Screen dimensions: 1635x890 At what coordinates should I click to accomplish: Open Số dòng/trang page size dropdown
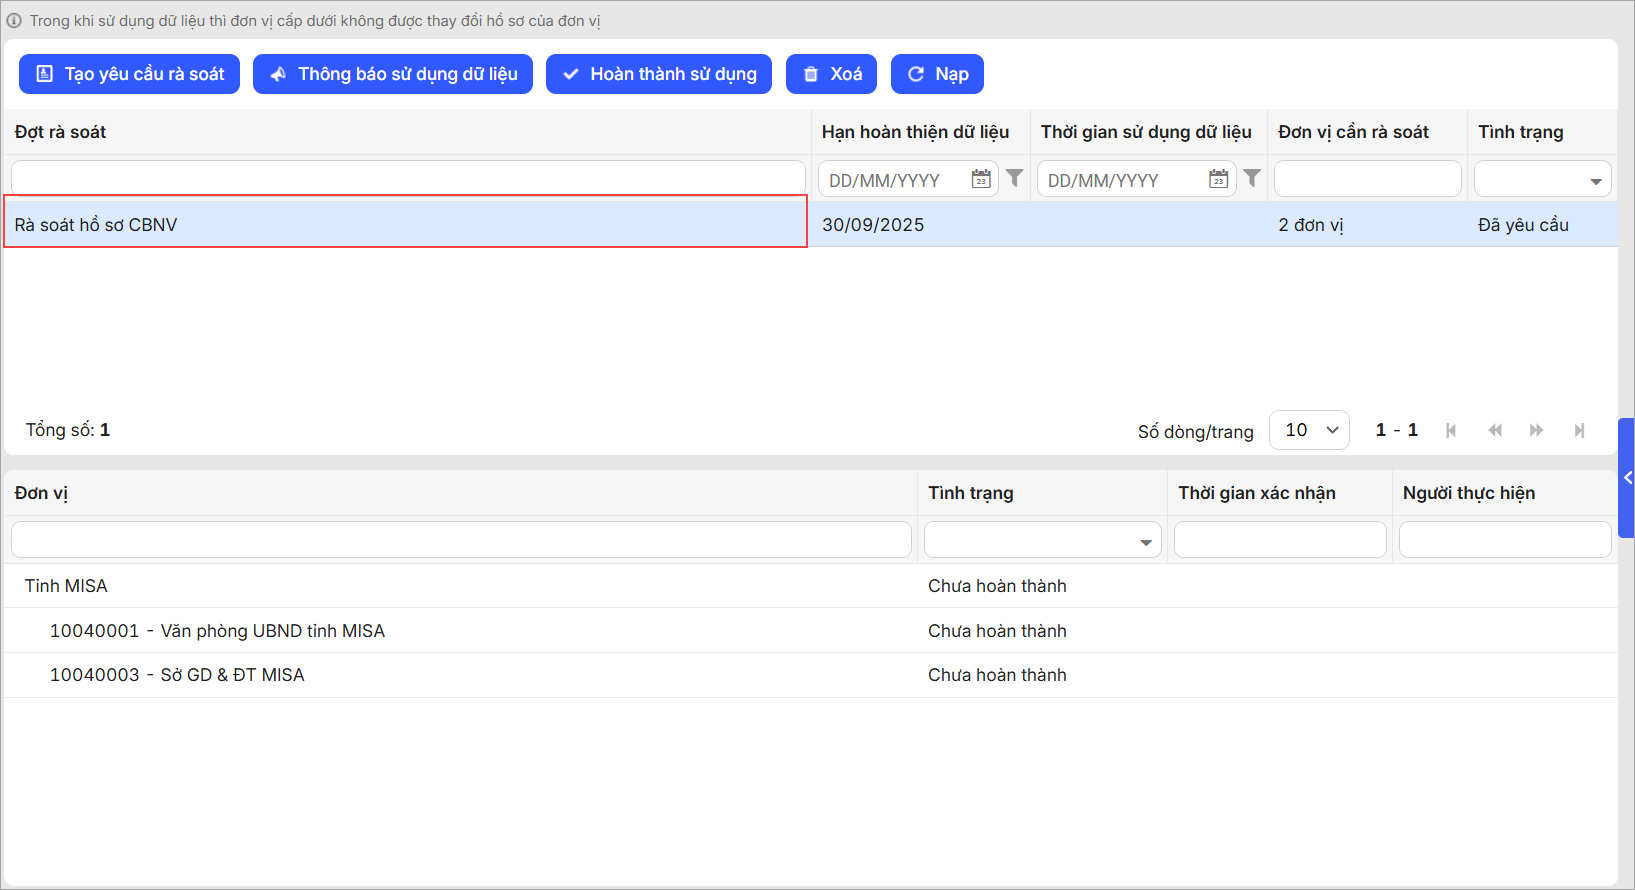(x=1309, y=430)
